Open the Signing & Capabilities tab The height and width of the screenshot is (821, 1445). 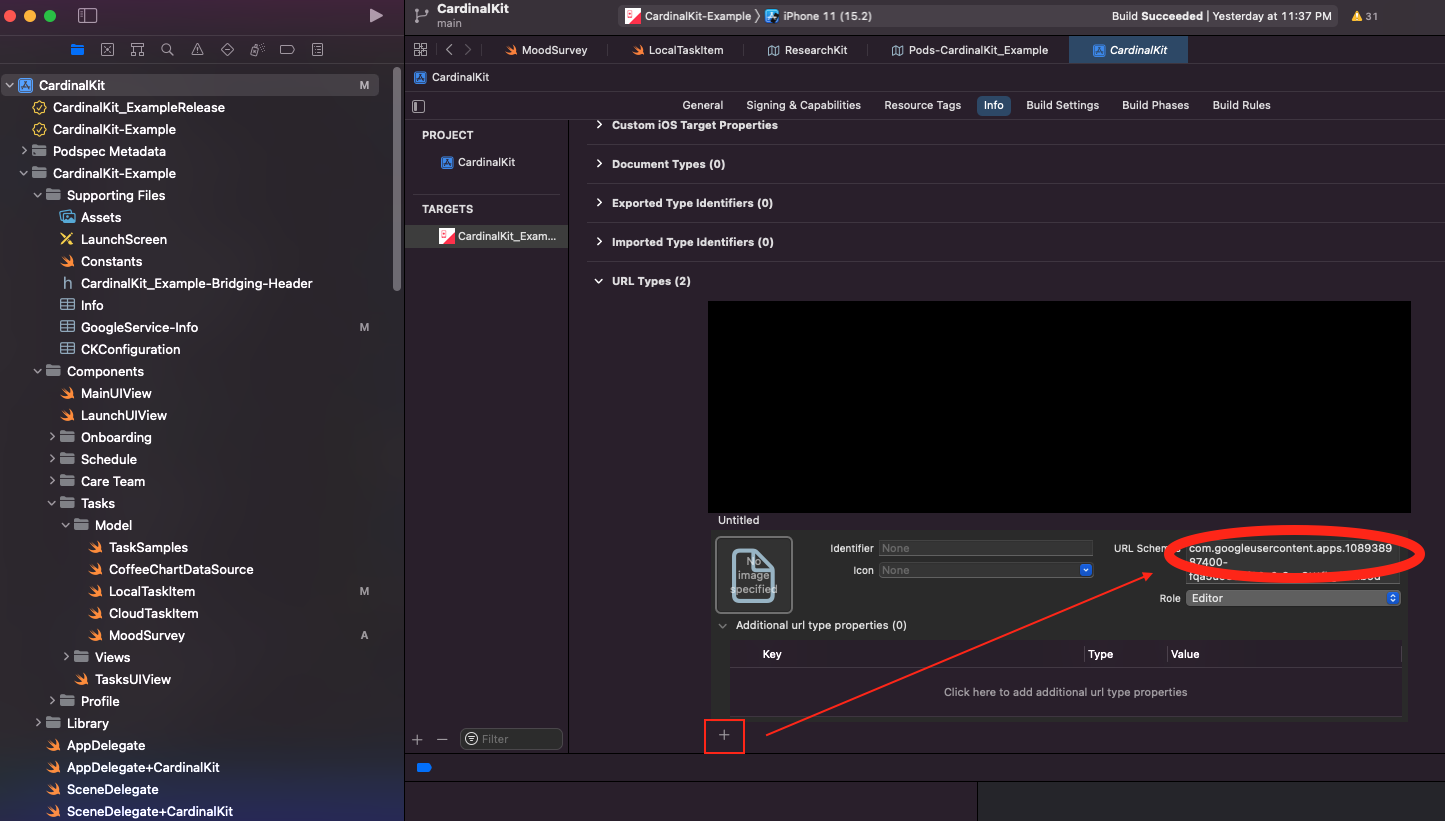[x=803, y=105]
